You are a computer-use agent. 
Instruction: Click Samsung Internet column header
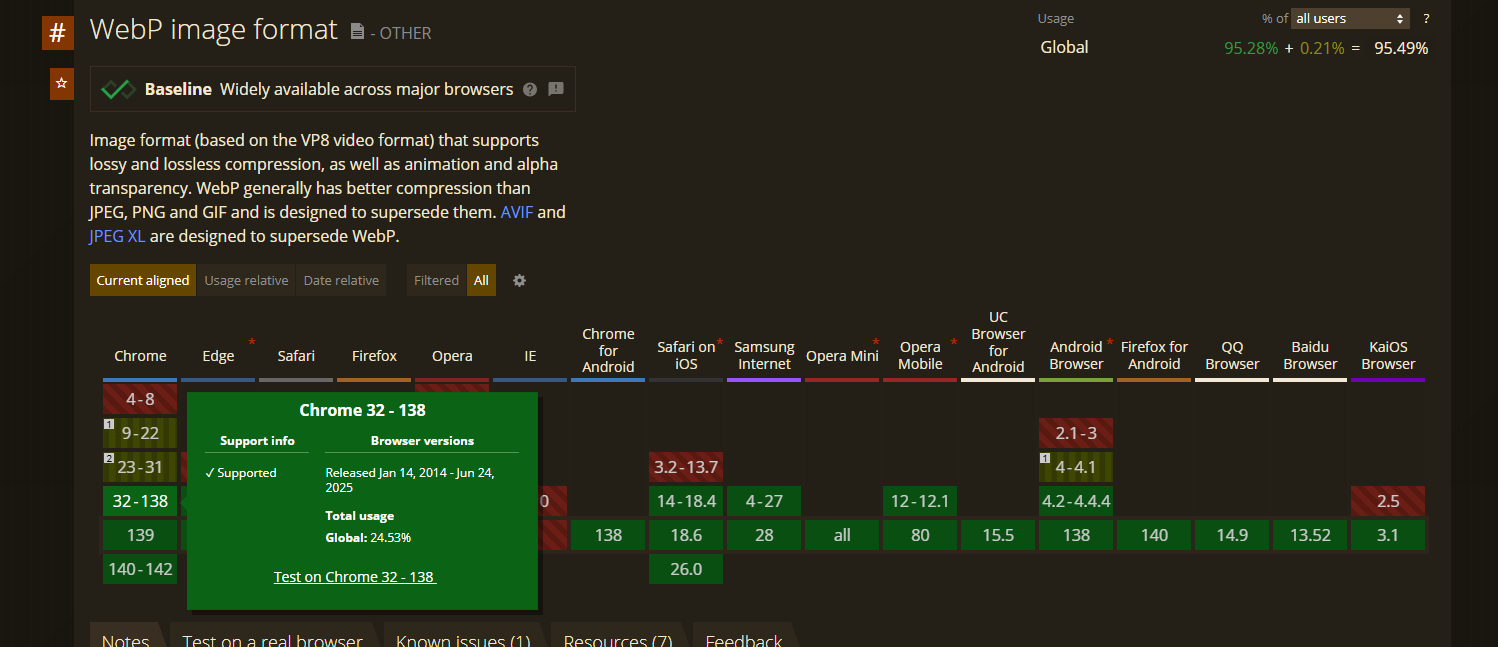pyautogui.click(x=764, y=355)
